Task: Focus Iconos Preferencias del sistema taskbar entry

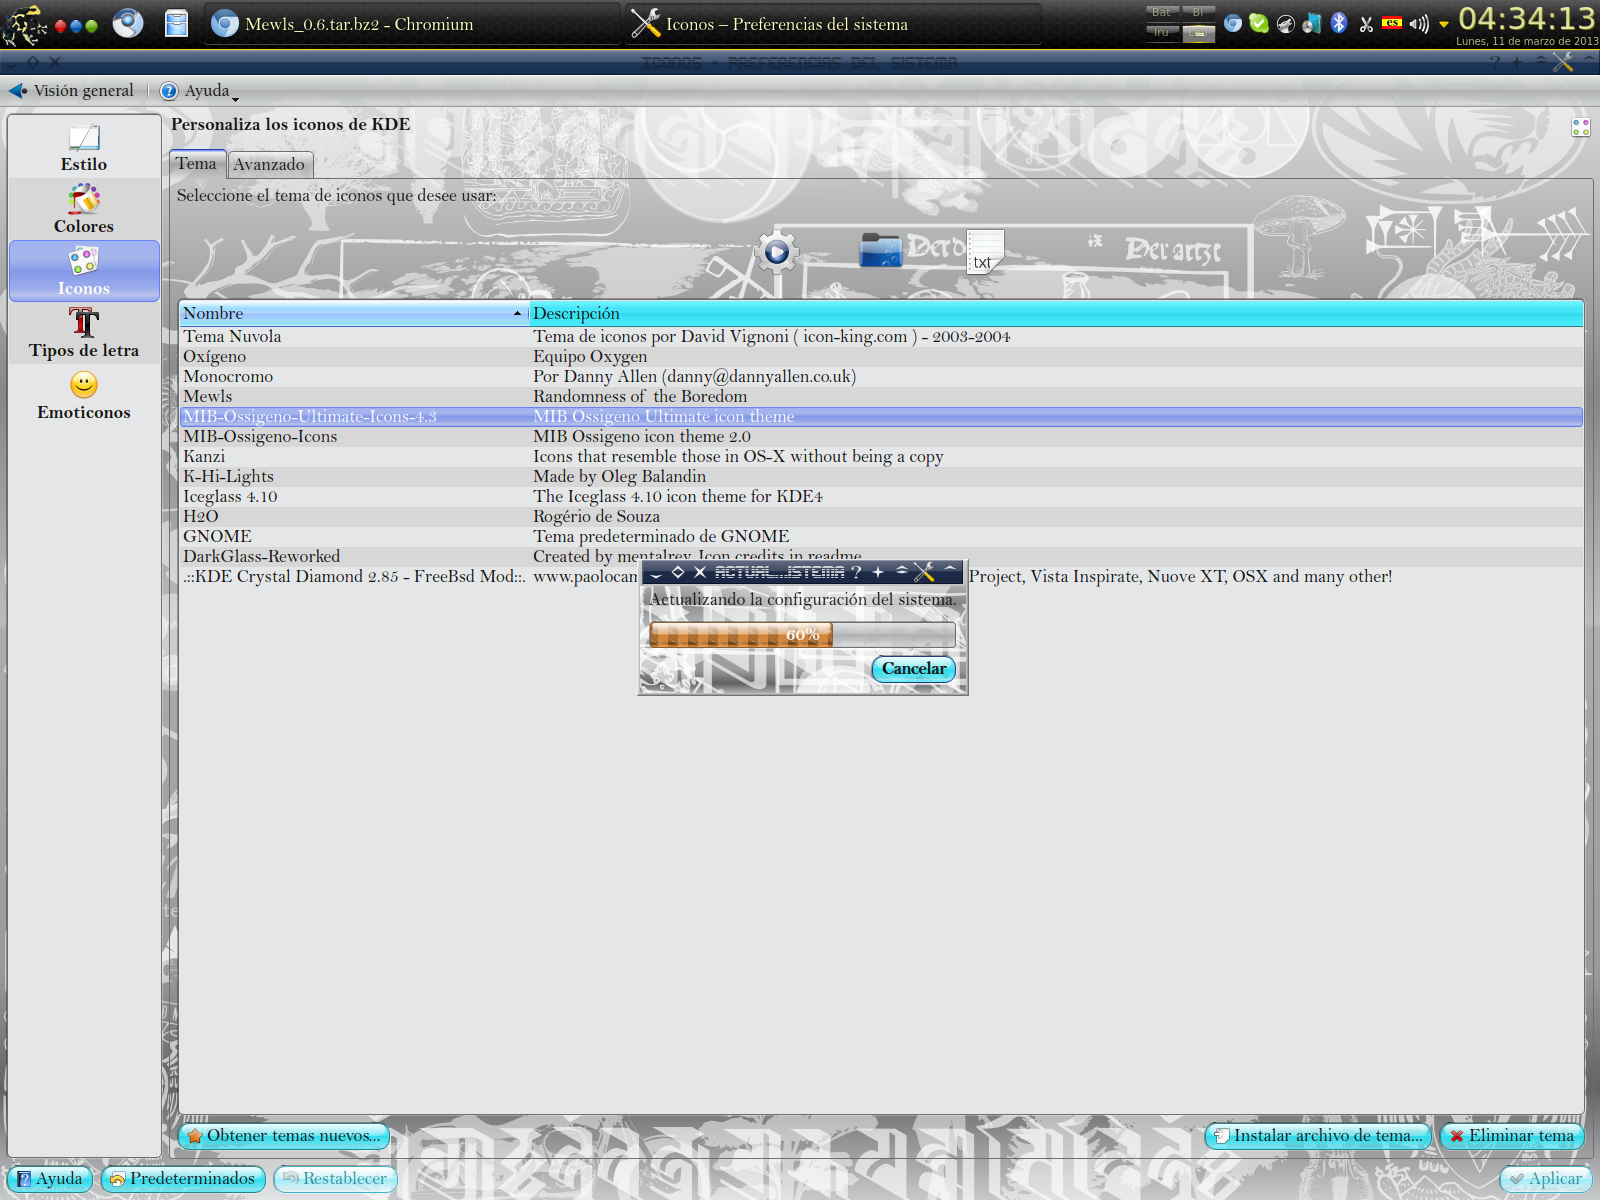Action: click(834, 24)
